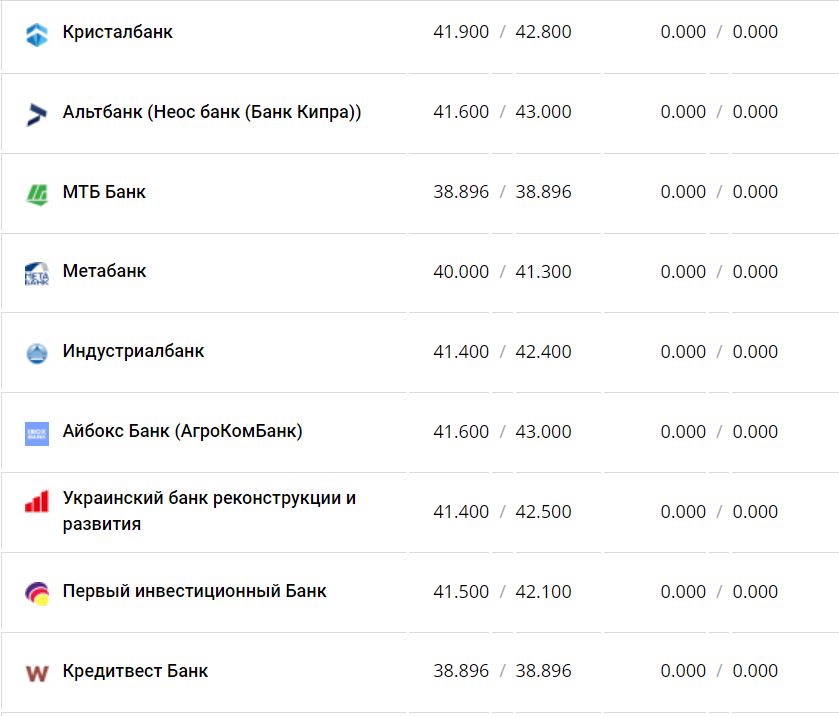Viewport: 839px width, 716px height.
Task: Click the green МТБ Банк logo
Action: (37, 193)
